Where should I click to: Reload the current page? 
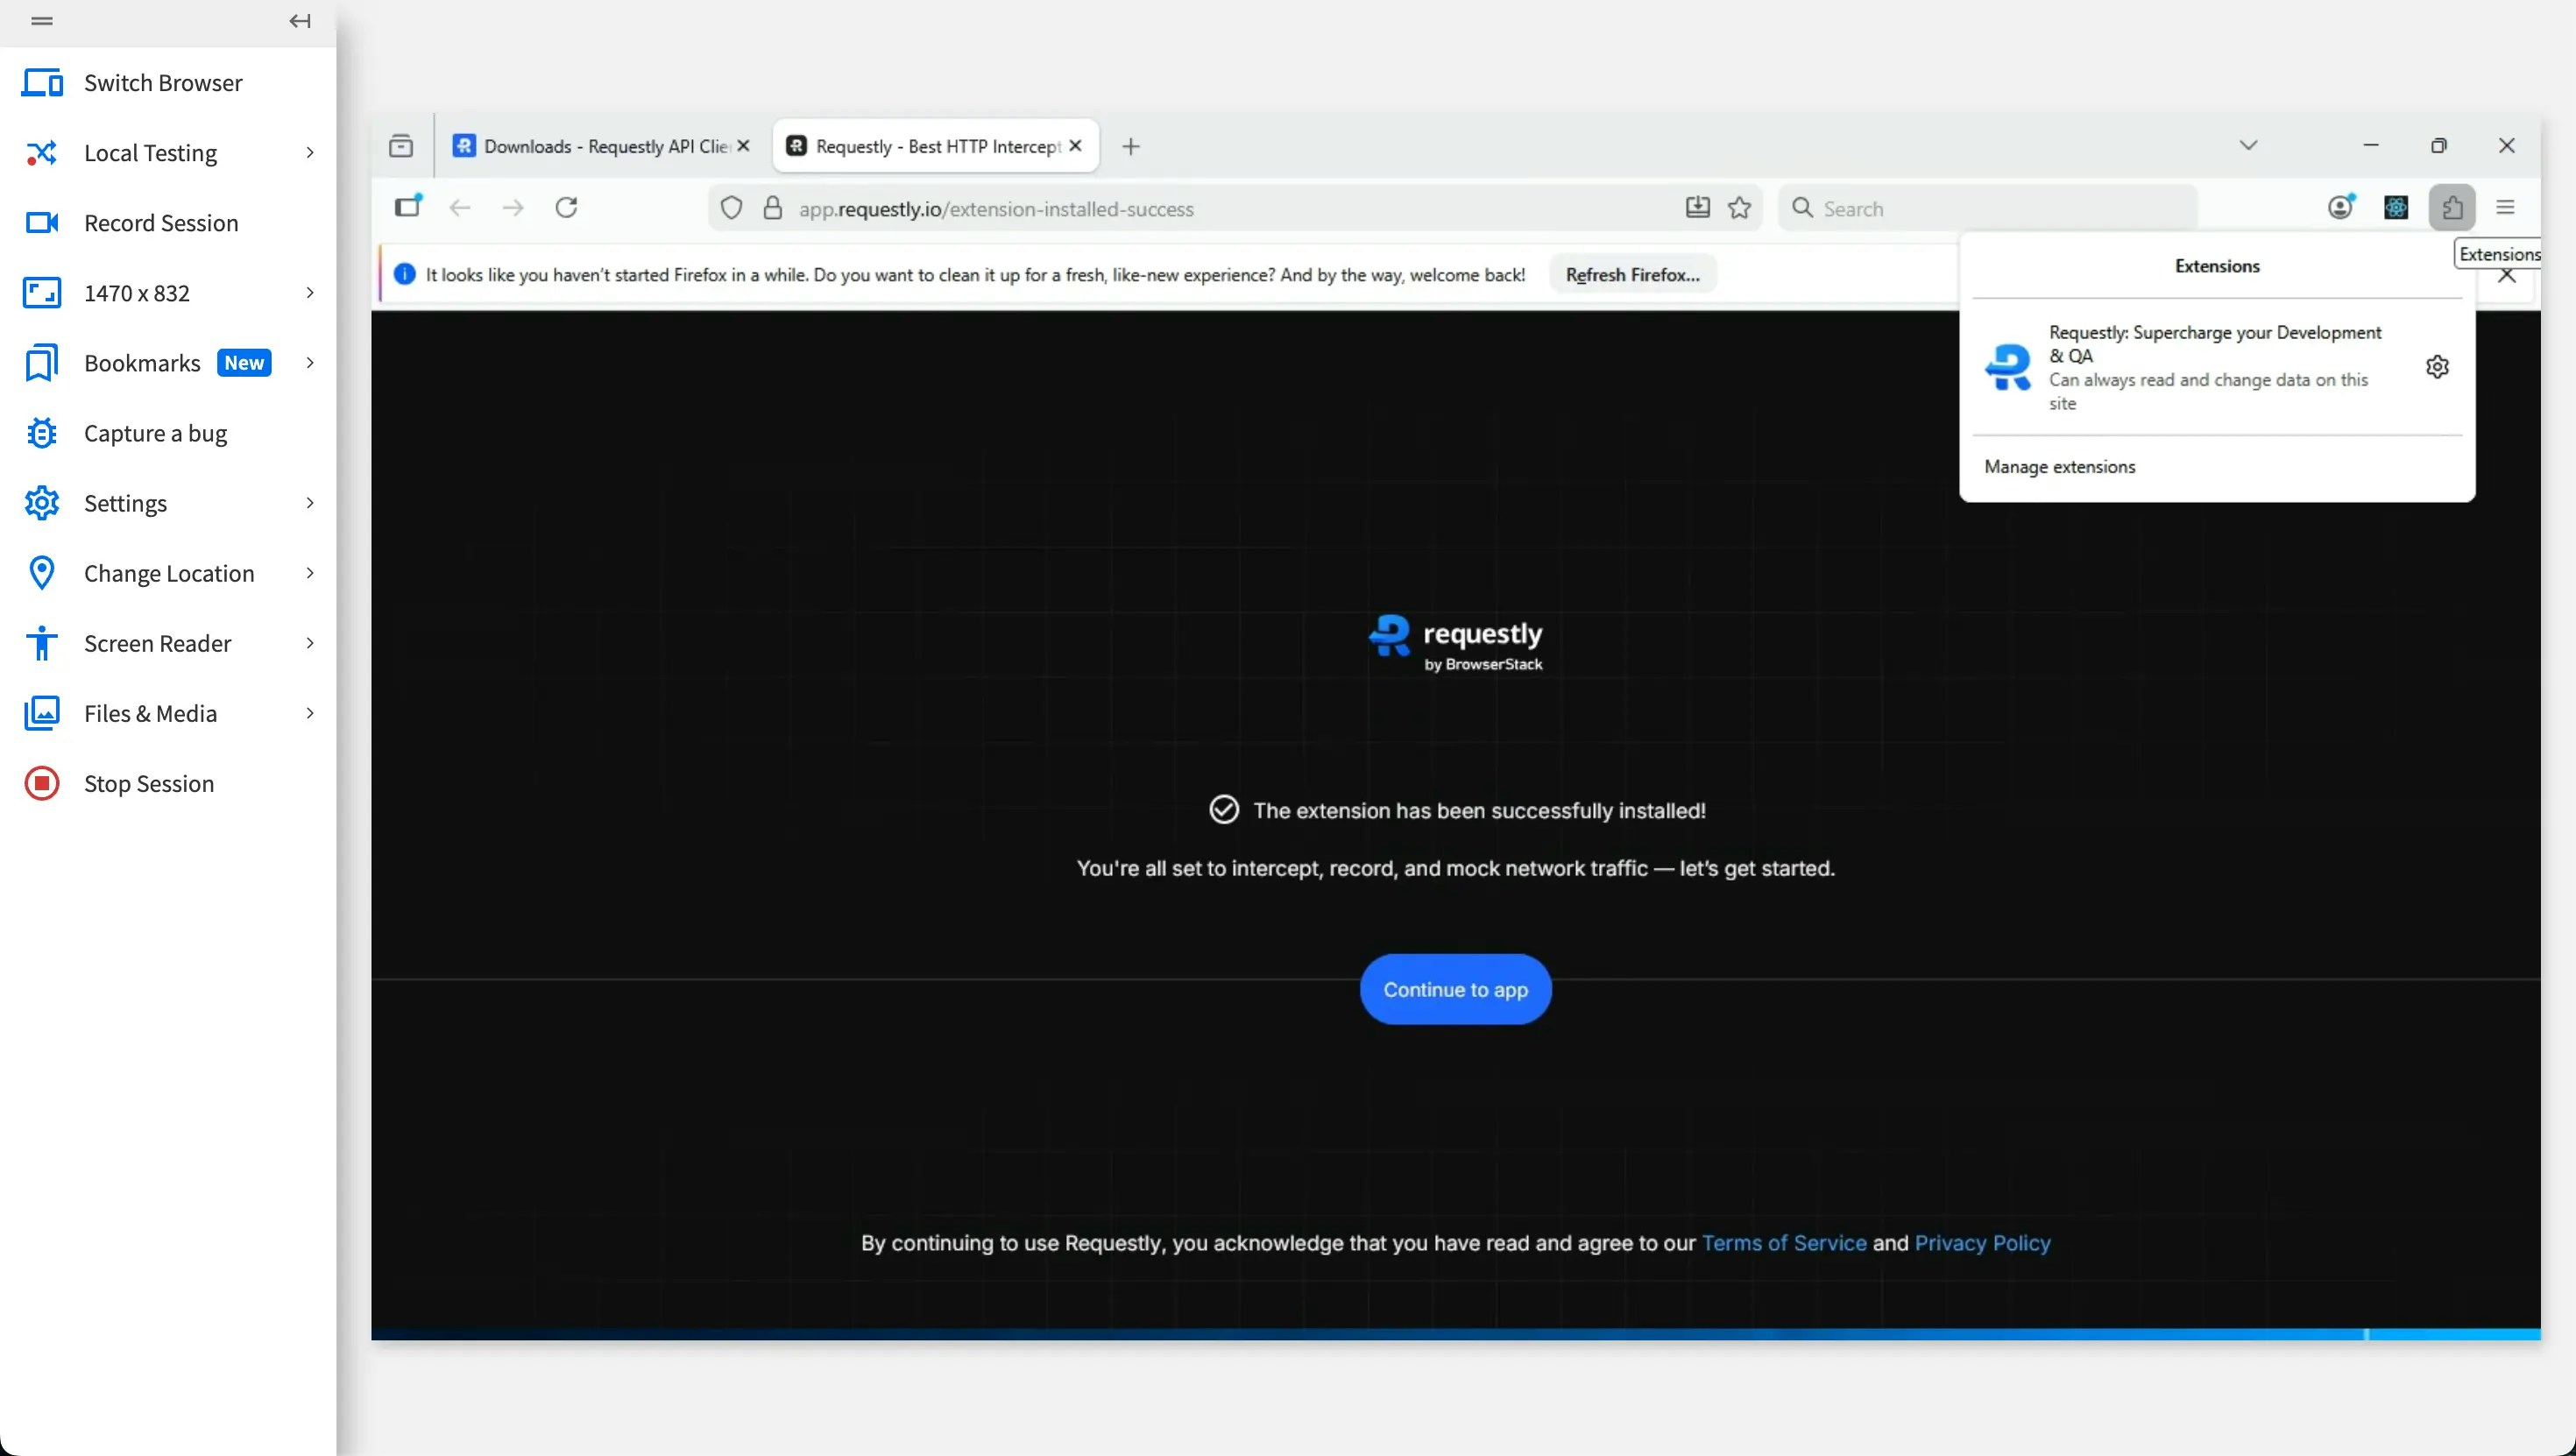tap(565, 207)
